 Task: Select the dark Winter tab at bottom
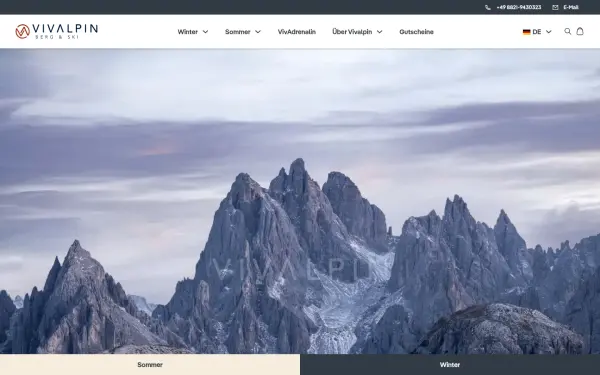450,365
